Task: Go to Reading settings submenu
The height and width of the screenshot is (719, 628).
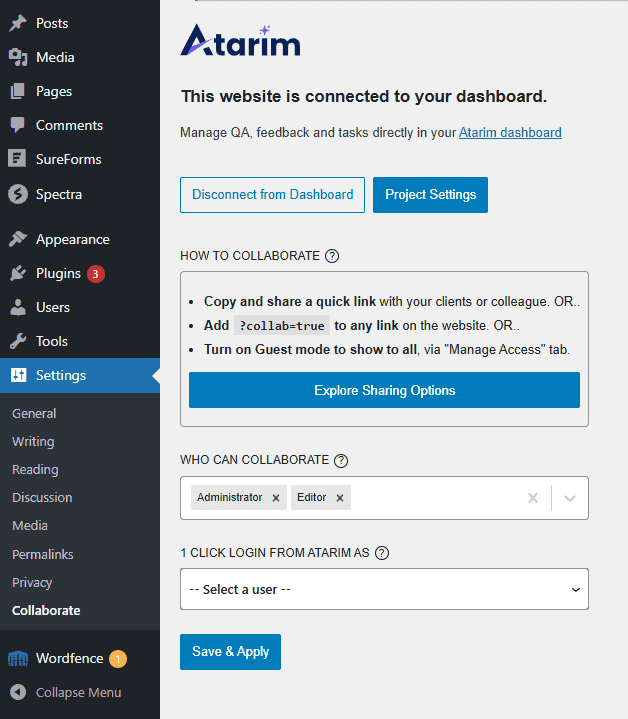Action: (x=35, y=470)
